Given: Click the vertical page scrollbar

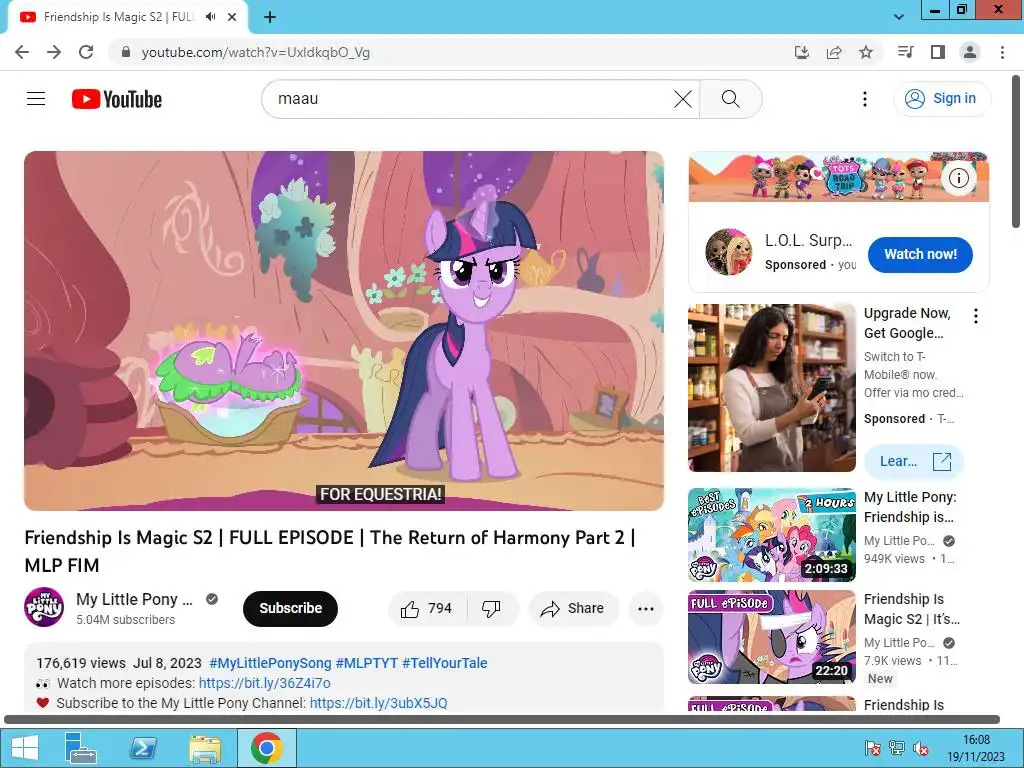Looking at the screenshot, I should (1016, 152).
